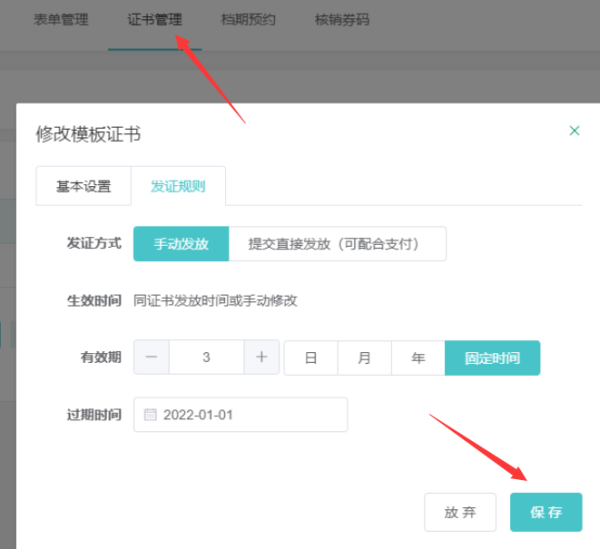Switch to the 基本设置 tab

click(83, 187)
